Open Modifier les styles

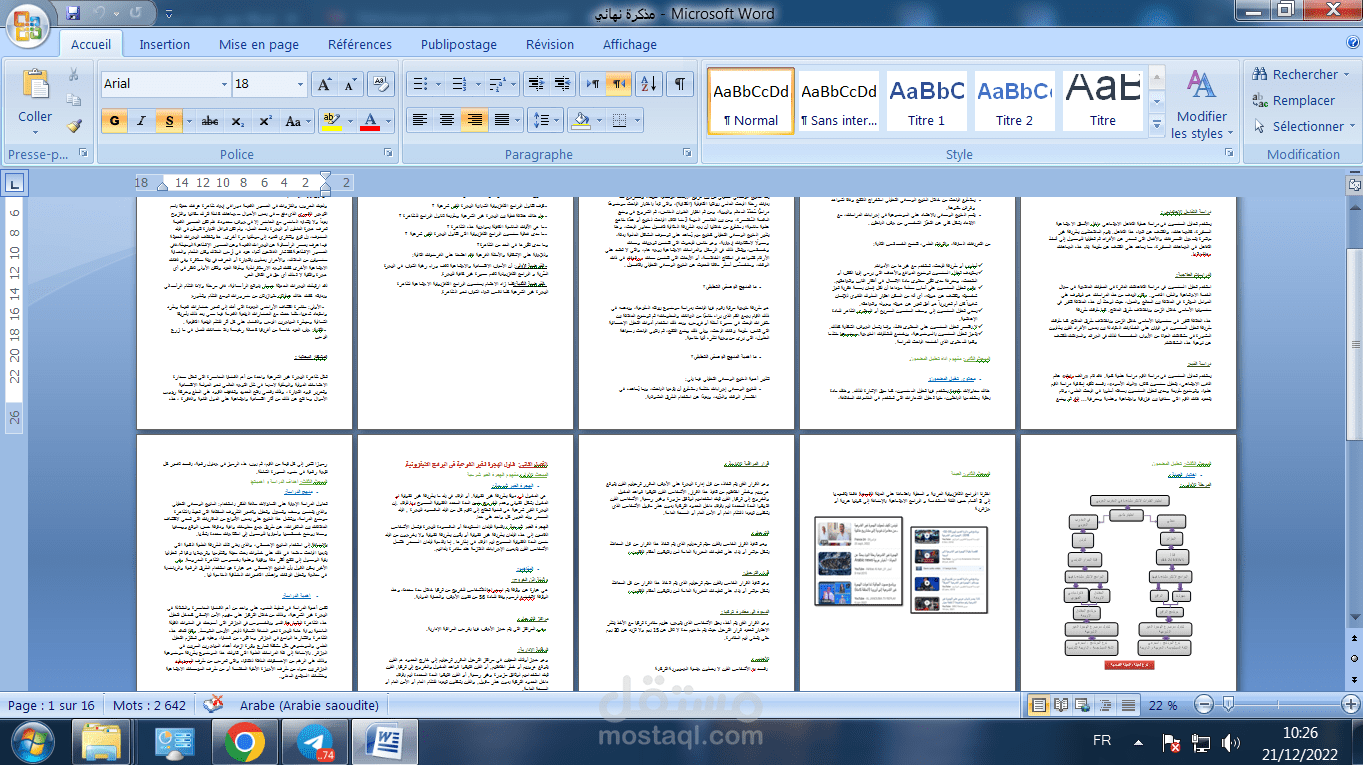coord(1202,104)
